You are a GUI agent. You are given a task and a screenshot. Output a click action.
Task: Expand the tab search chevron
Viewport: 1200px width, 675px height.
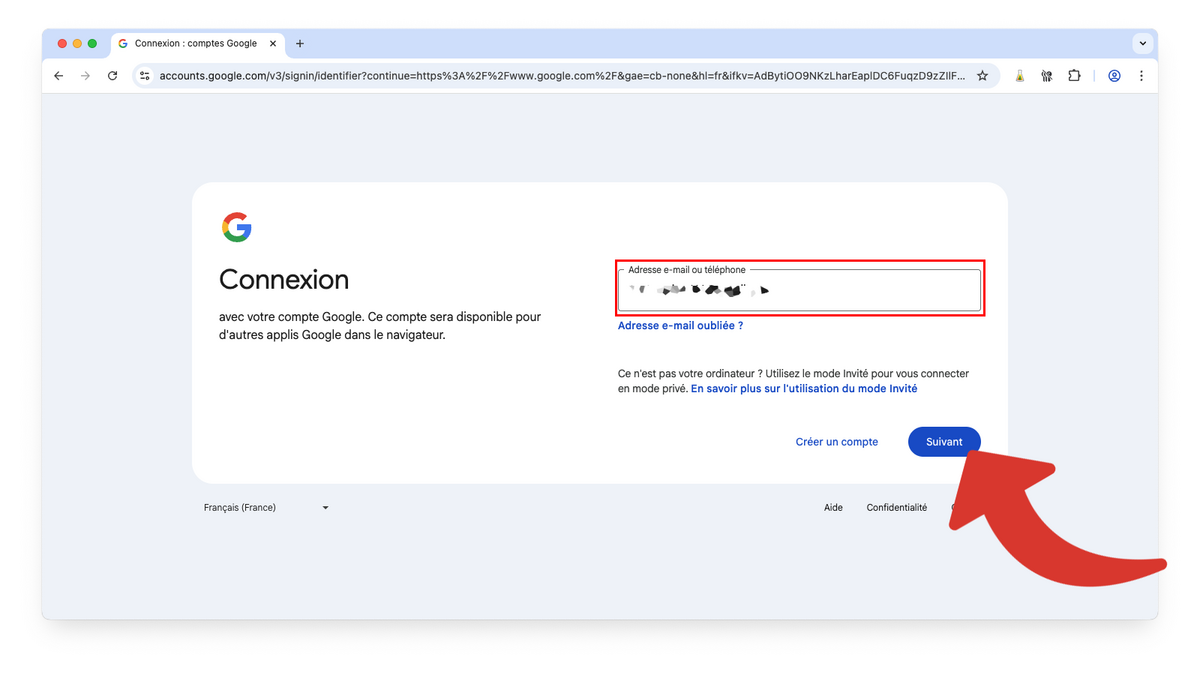[1142, 44]
